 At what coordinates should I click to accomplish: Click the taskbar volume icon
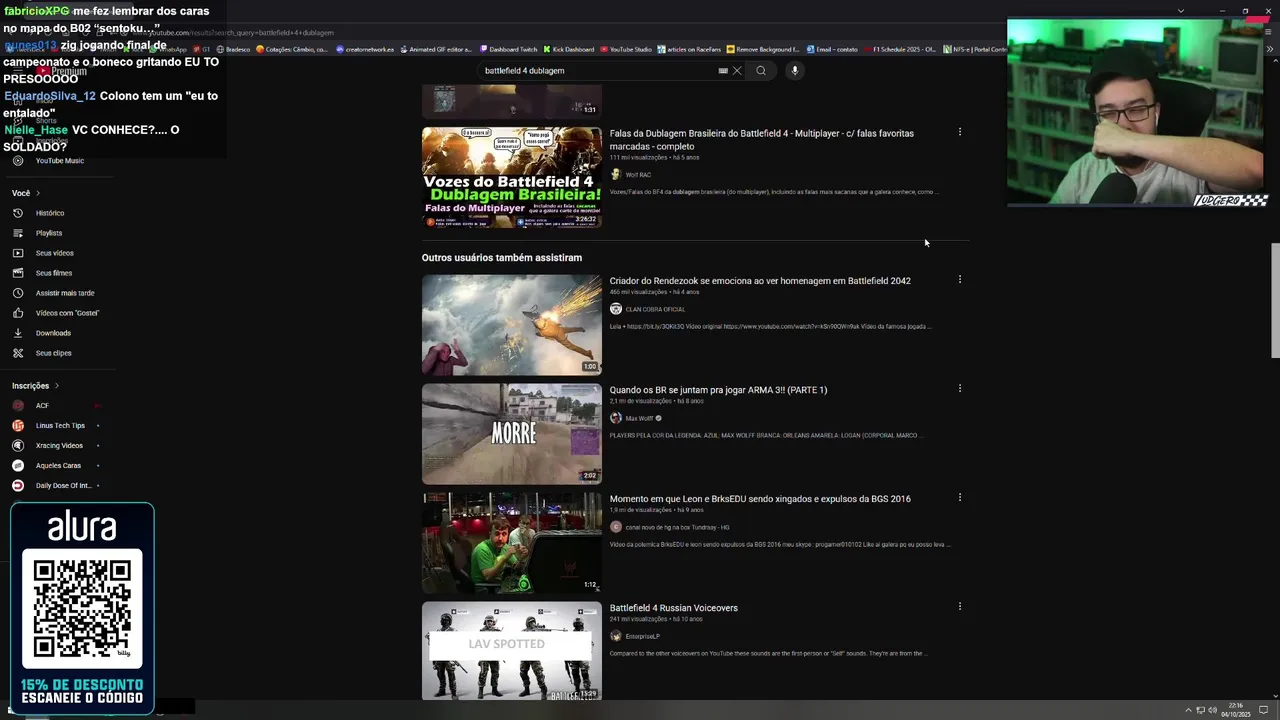point(1213,710)
